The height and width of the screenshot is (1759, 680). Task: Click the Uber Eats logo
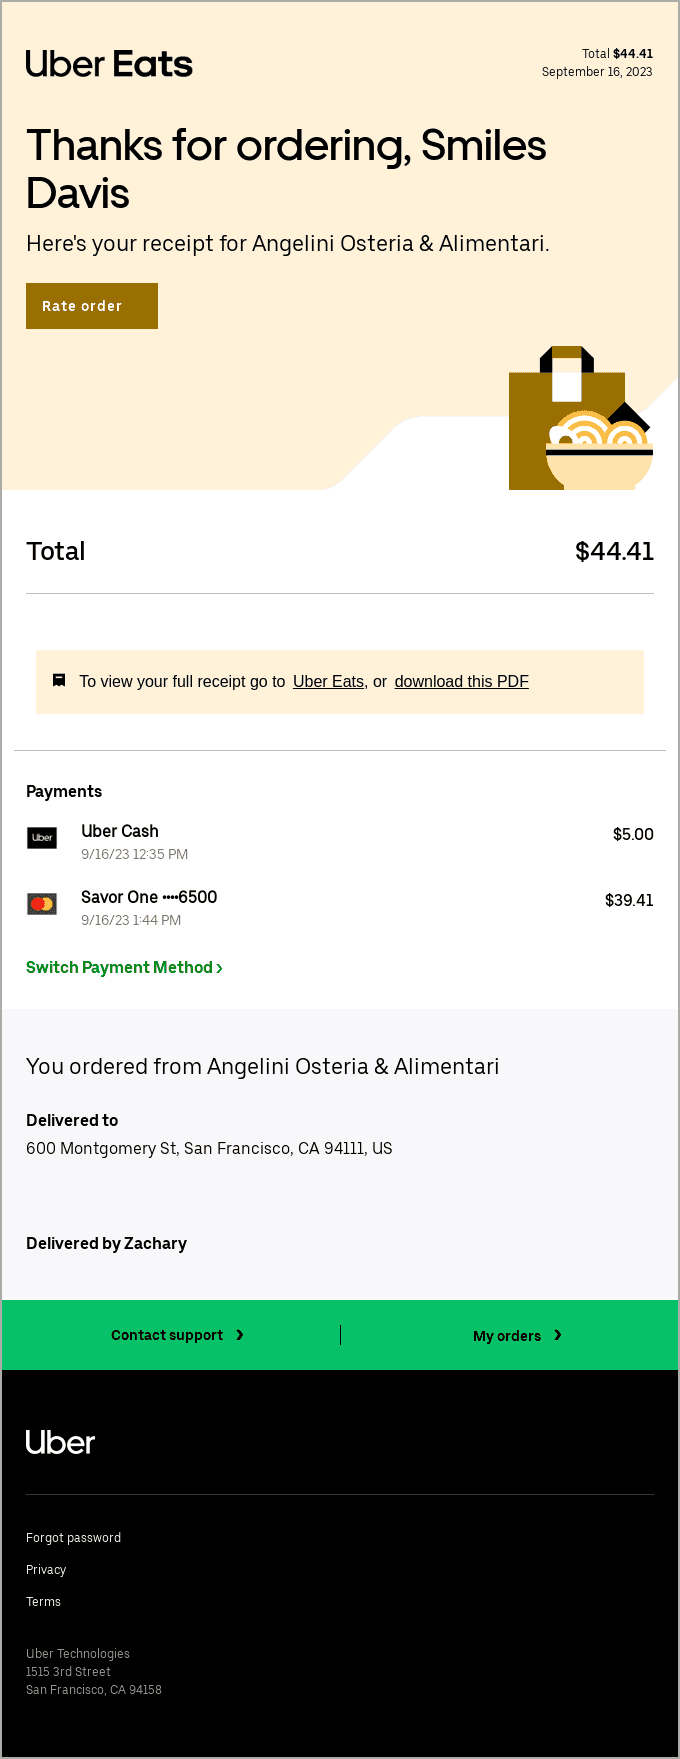(108, 63)
